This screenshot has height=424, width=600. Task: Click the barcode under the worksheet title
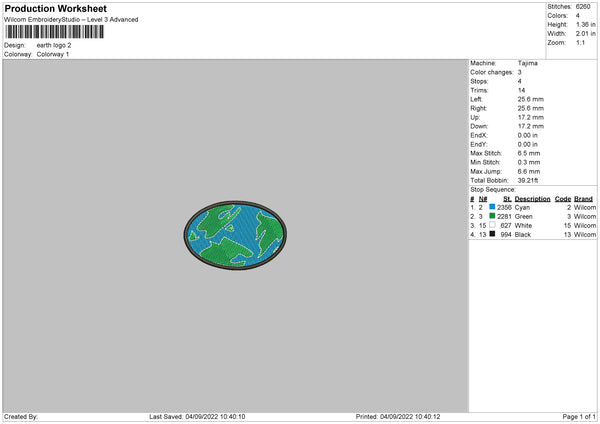point(54,32)
